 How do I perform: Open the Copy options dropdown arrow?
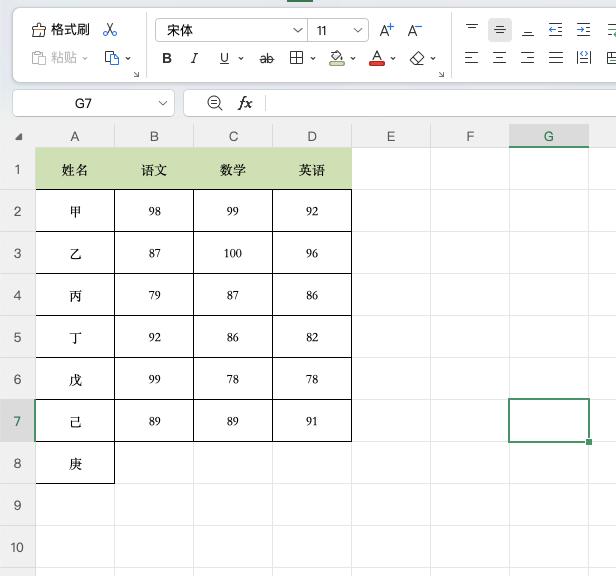point(128,59)
